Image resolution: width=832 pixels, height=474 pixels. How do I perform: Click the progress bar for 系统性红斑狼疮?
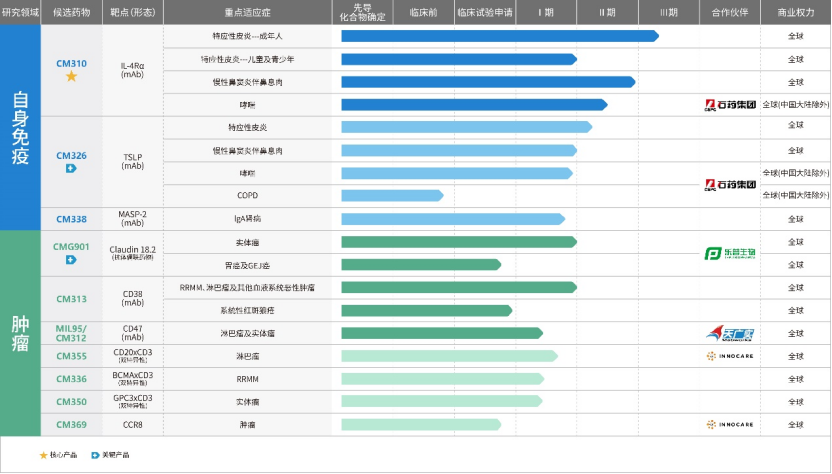pos(427,310)
